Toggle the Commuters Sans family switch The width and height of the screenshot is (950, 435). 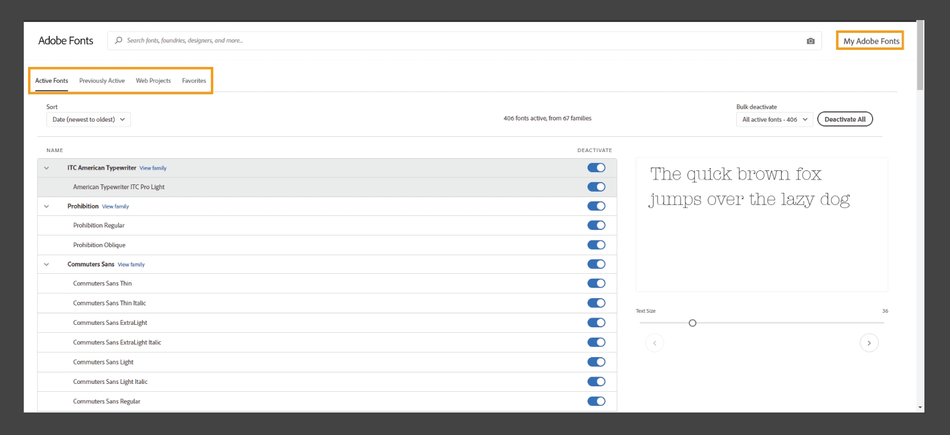(x=596, y=264)
